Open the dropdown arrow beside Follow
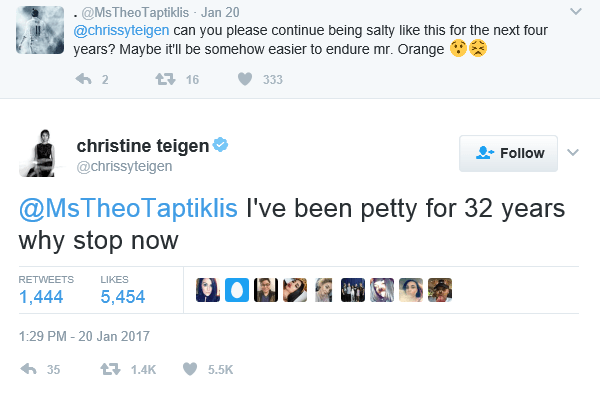The height and width of the screenshot is (404, 600). coord(573,153)
